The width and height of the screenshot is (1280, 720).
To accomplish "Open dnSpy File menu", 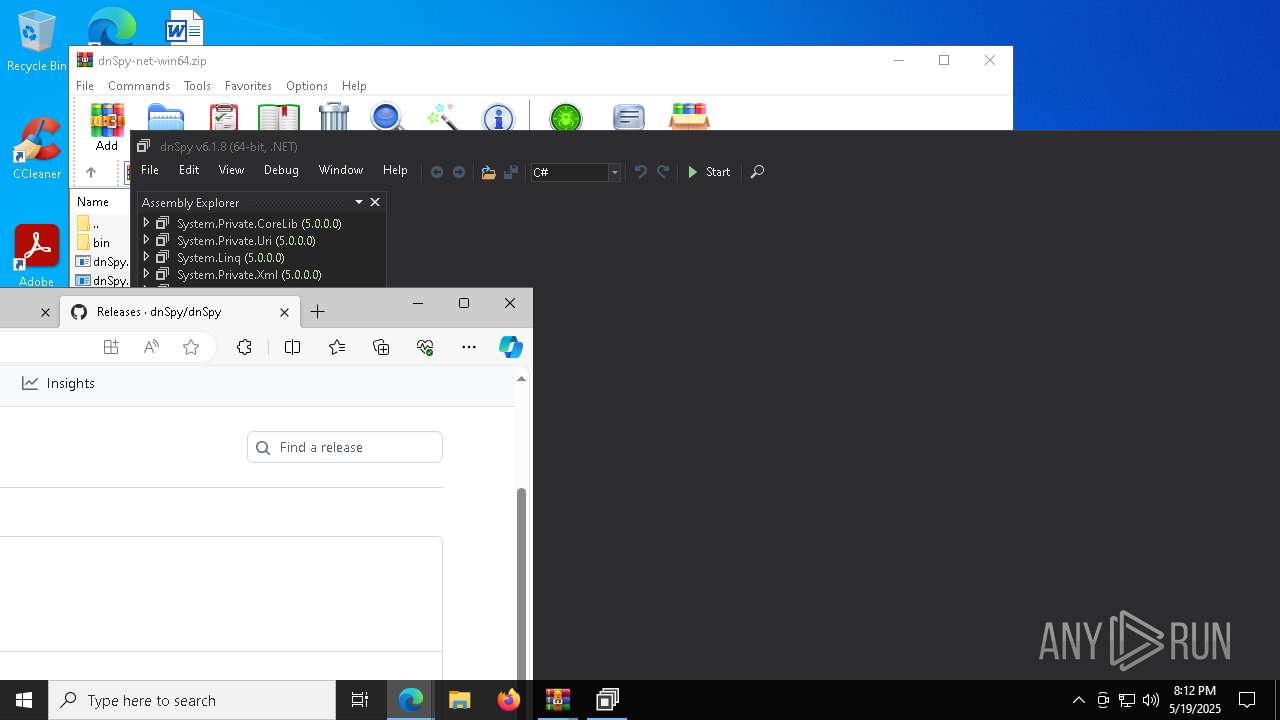I will pos(150,170).
